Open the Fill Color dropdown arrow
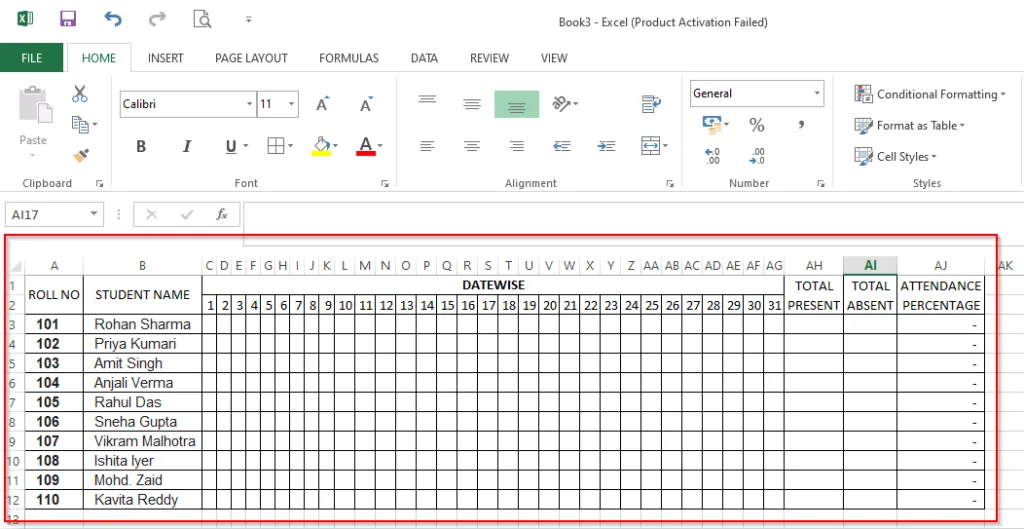The width and height of the screenshot is (1024, 529). pos(335,146)
